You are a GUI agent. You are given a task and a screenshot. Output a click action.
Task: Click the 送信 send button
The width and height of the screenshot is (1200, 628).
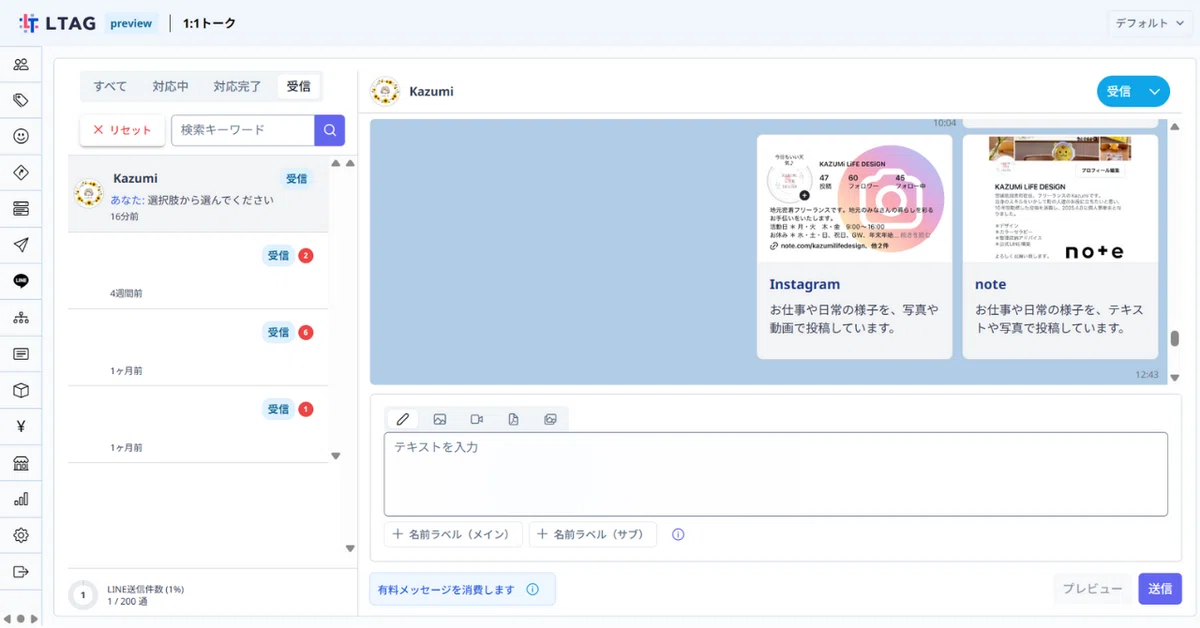click(1160, 589)
